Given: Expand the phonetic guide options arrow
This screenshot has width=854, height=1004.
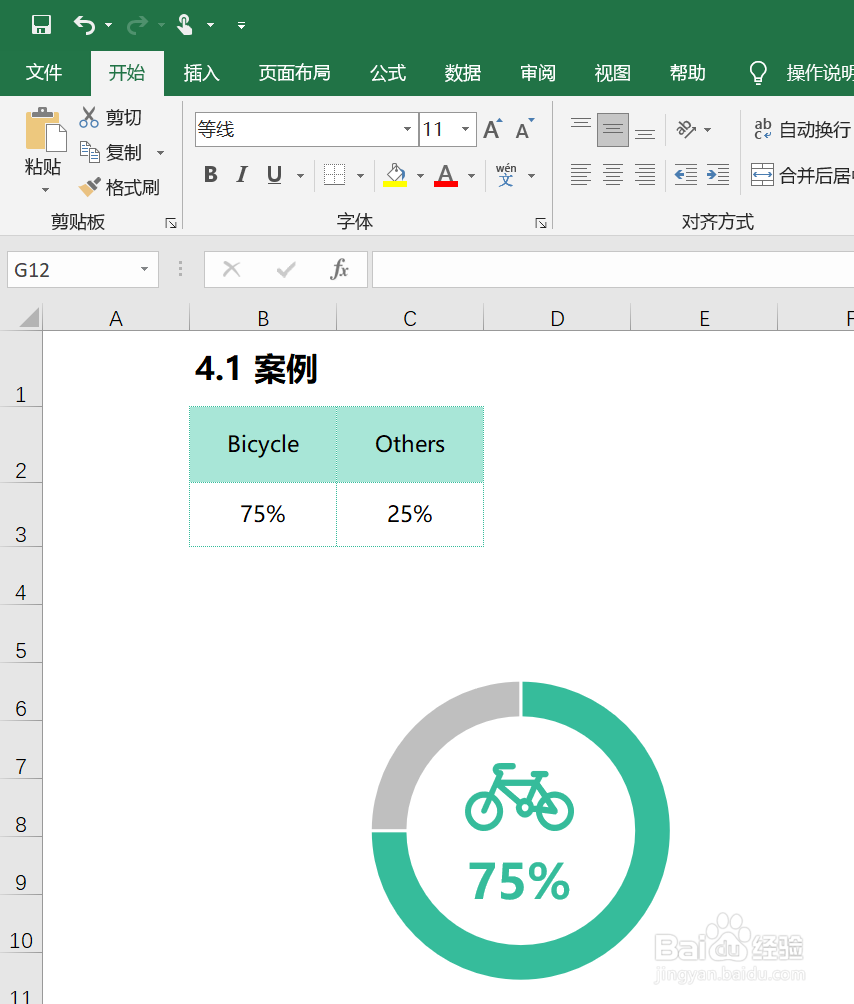Looking at the screenshot, I should (531, 175).
